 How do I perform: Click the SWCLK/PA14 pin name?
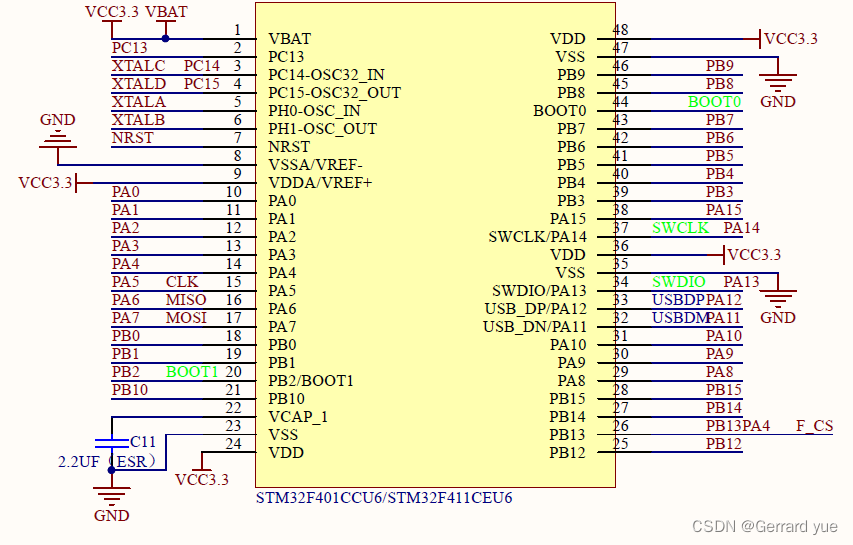point(537,237)
